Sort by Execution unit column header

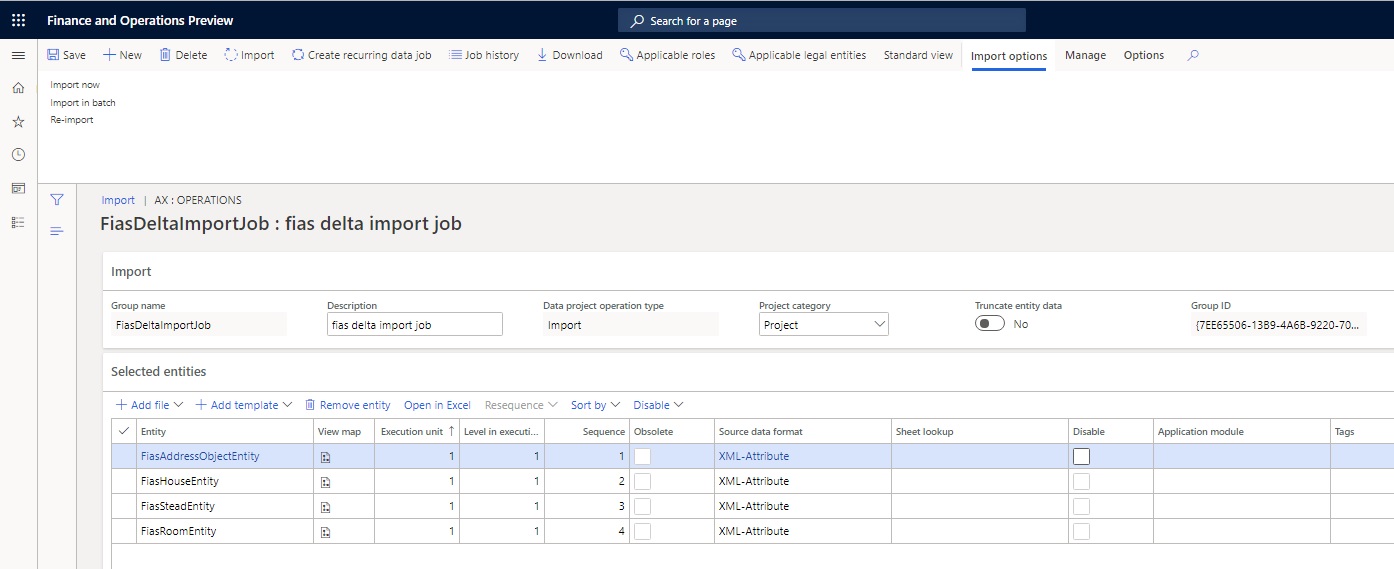pyautogui.click(x=417, y=431)
